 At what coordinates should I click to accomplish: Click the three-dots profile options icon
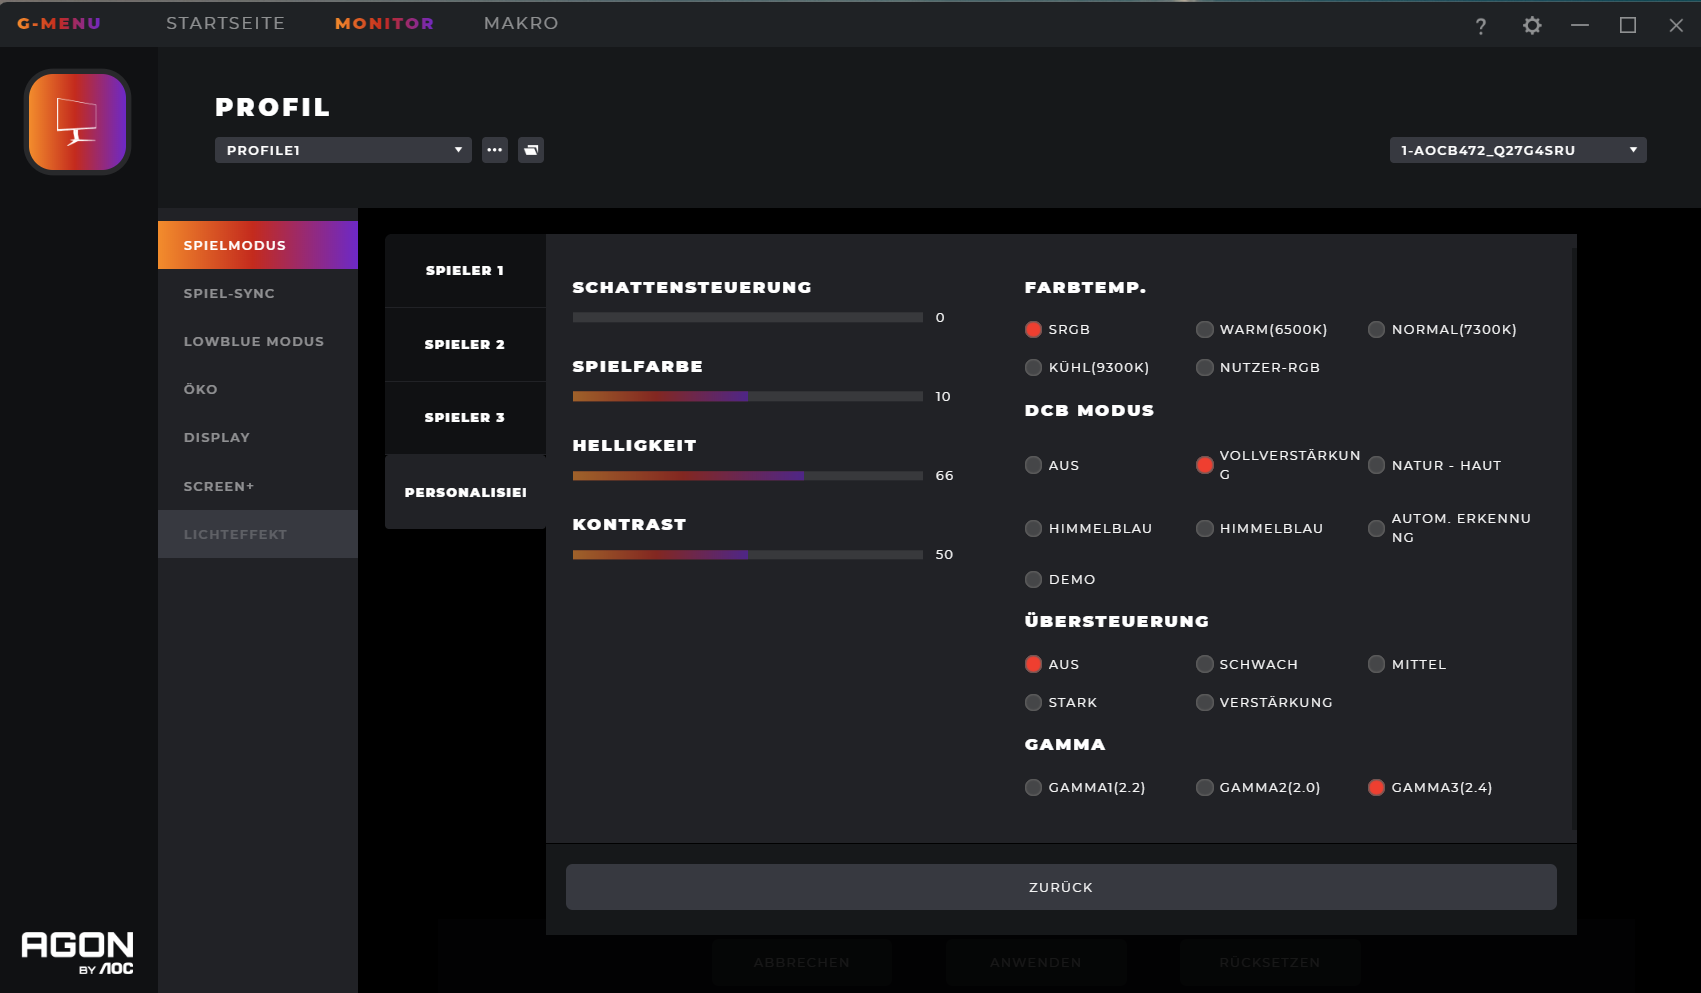[495, 150]
